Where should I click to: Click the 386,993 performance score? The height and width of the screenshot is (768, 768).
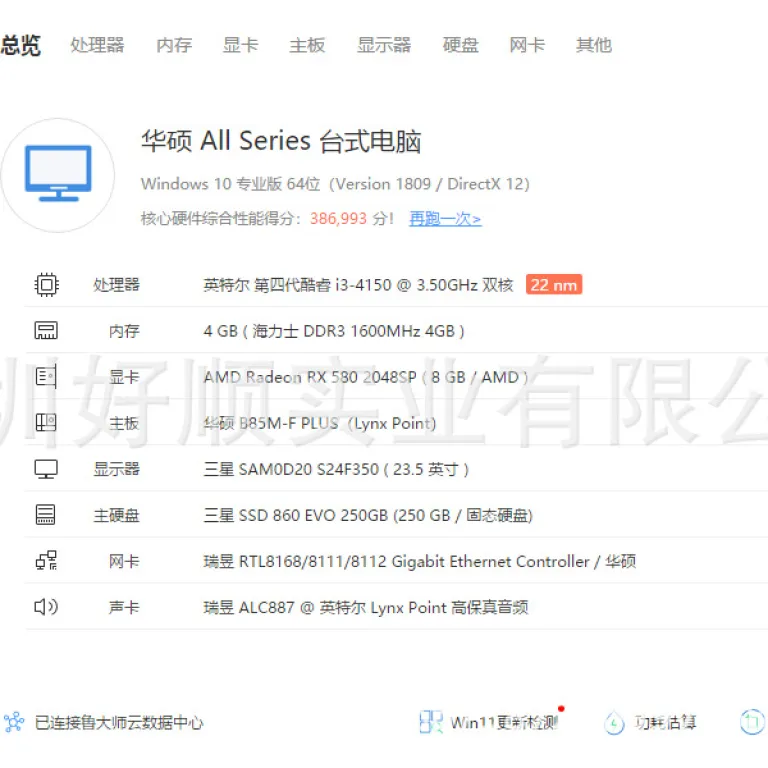point(338,218)
